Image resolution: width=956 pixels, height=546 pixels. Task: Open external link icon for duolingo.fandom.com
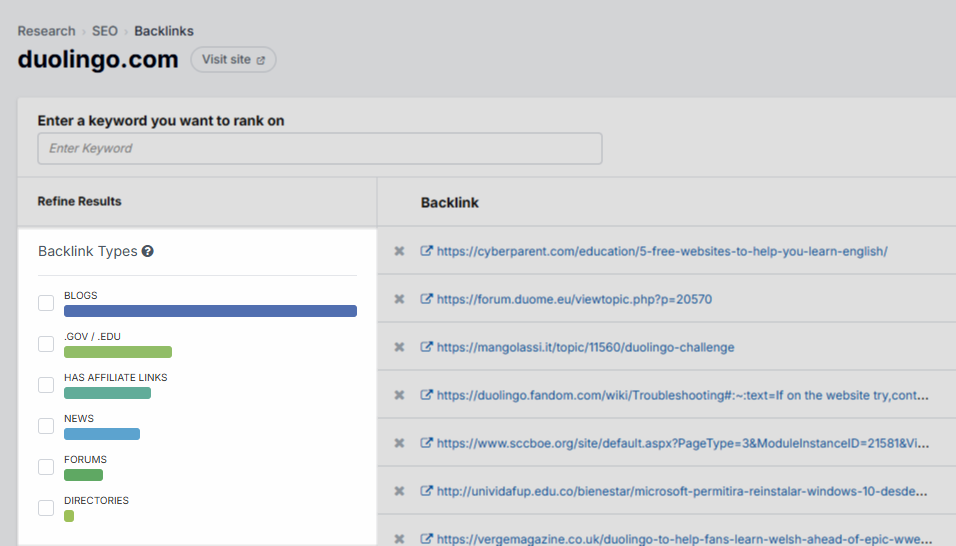427,395
